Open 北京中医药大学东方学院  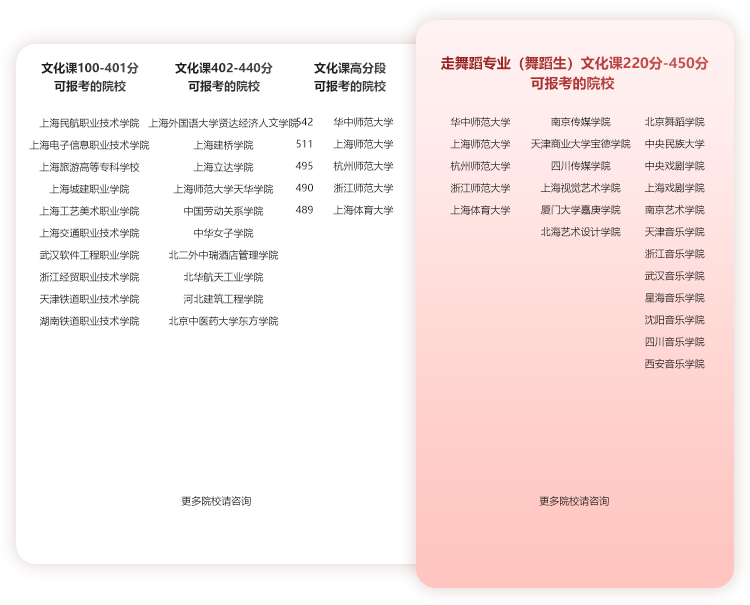[223, 321]
